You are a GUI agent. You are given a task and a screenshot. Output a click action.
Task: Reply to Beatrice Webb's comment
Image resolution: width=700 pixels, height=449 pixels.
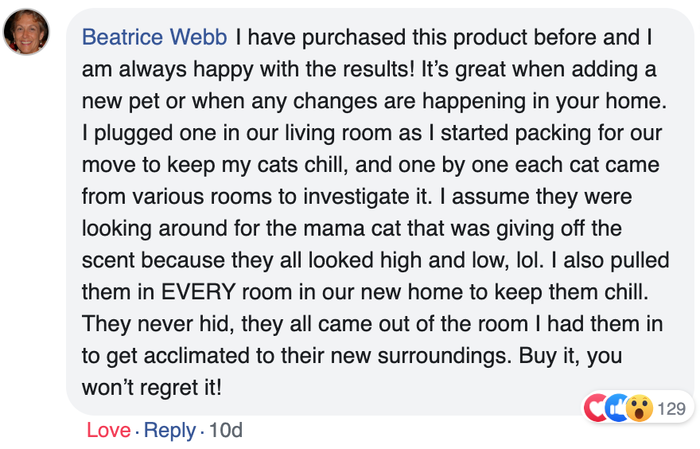tap(170, 430)
